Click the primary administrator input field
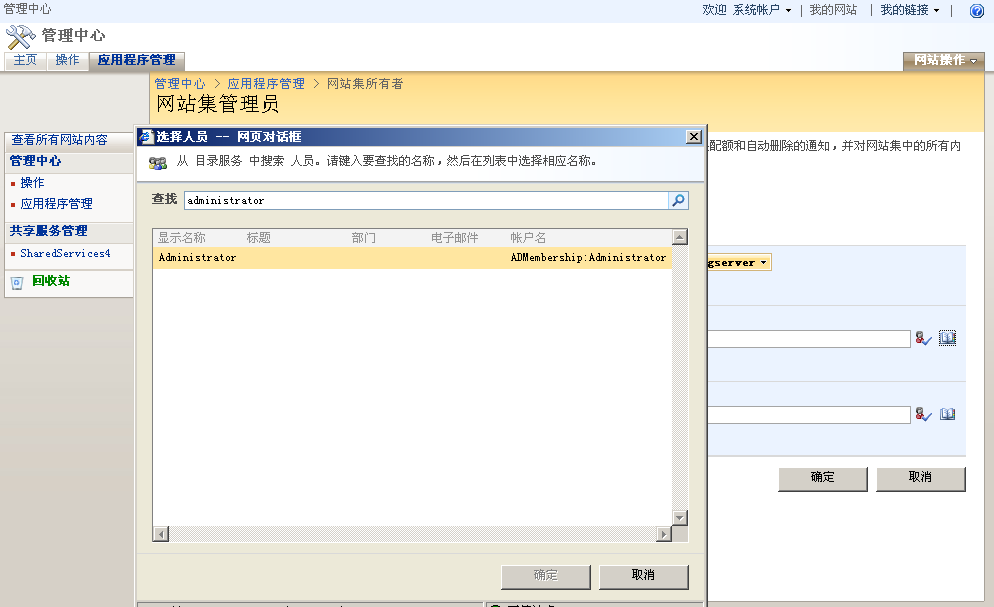This screenshot has height=607, width=994. [x=809, y=339]
